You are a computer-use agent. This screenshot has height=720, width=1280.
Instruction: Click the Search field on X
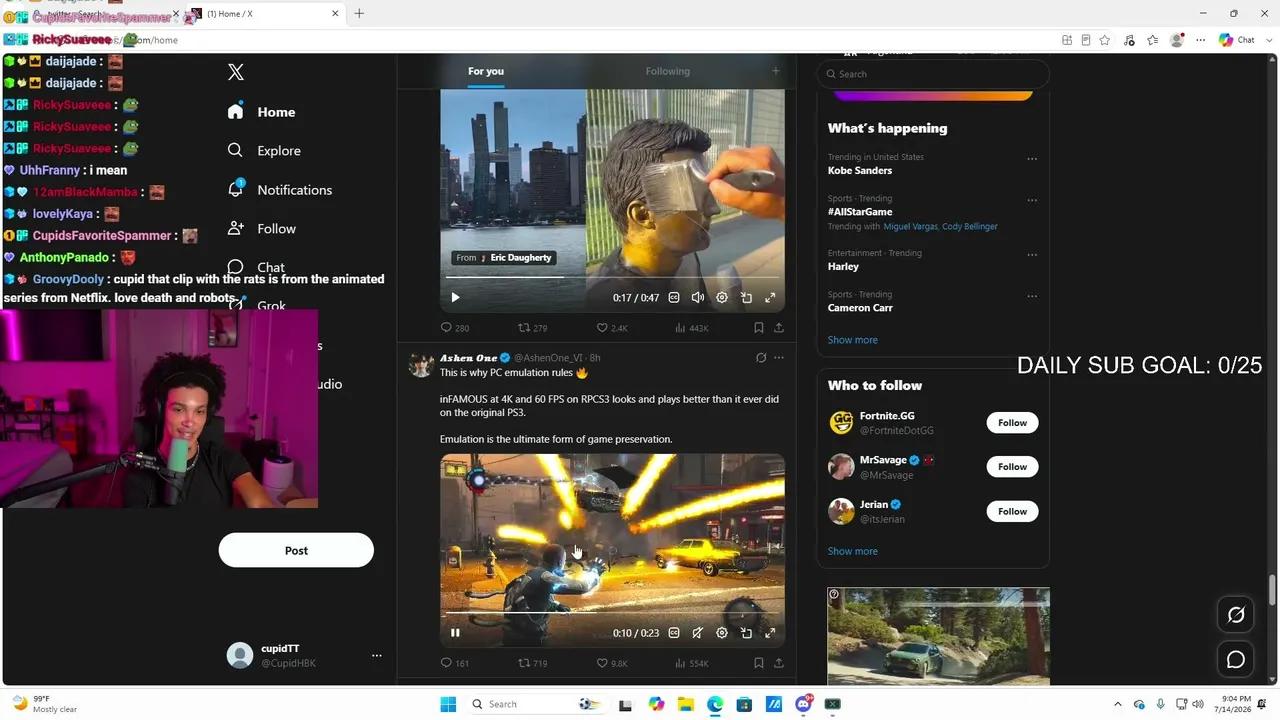click(x=933, y=74)
